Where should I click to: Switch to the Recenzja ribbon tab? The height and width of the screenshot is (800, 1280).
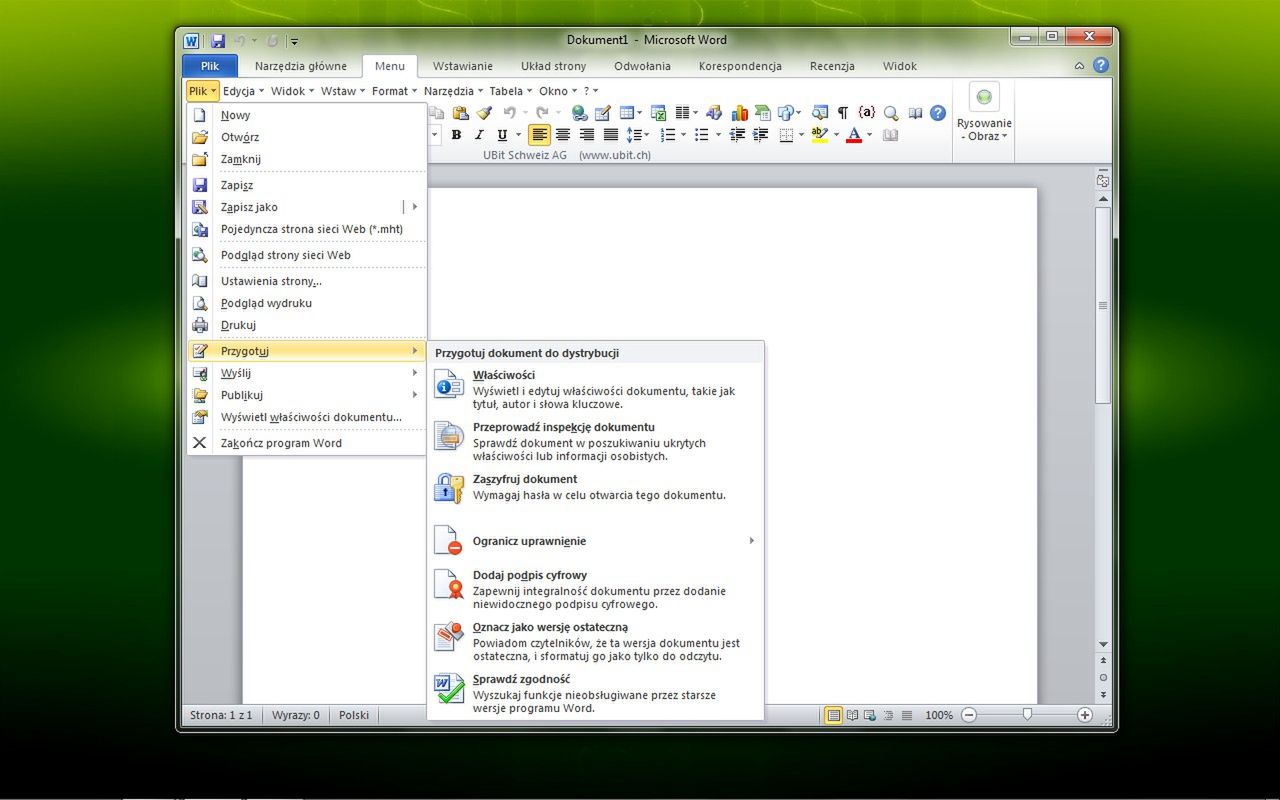pos(831,66)
